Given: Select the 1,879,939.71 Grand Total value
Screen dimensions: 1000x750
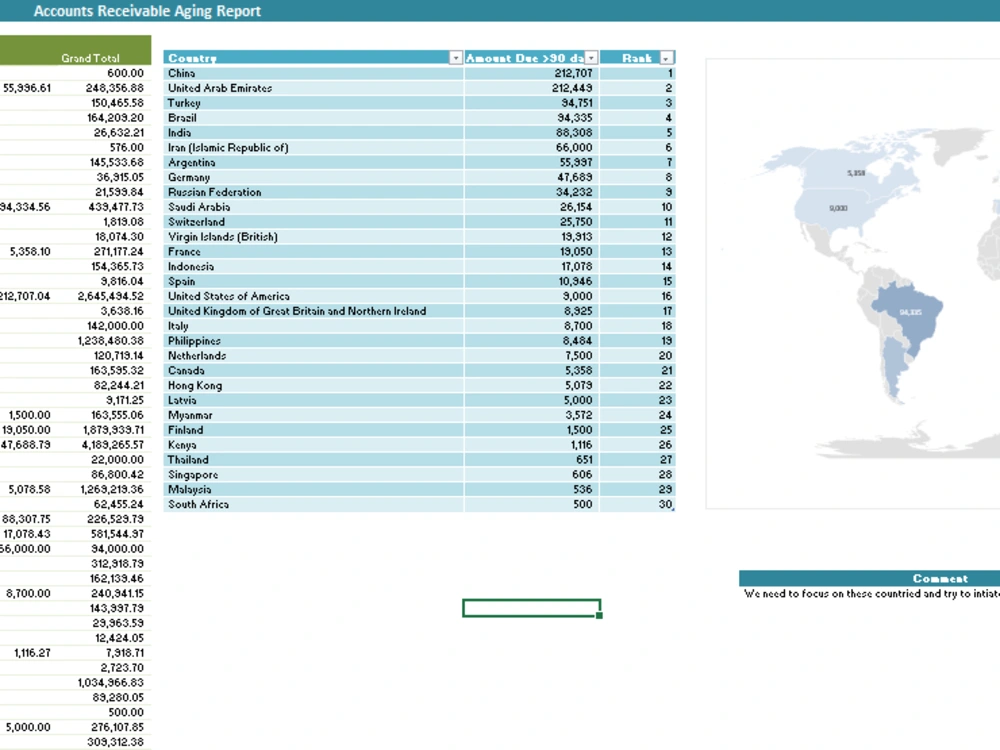Looking at the screenshot, I should 113,430.
